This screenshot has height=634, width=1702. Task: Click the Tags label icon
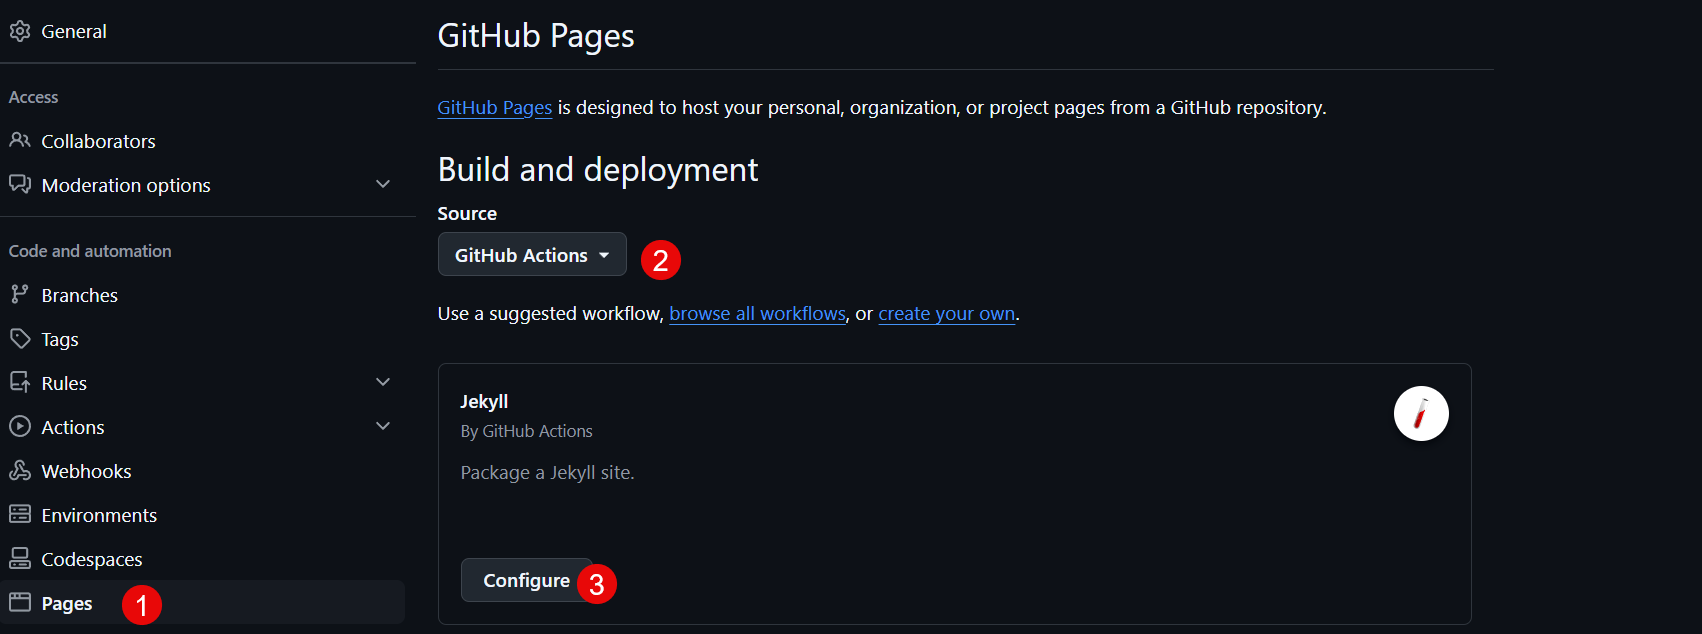point(20,338)
